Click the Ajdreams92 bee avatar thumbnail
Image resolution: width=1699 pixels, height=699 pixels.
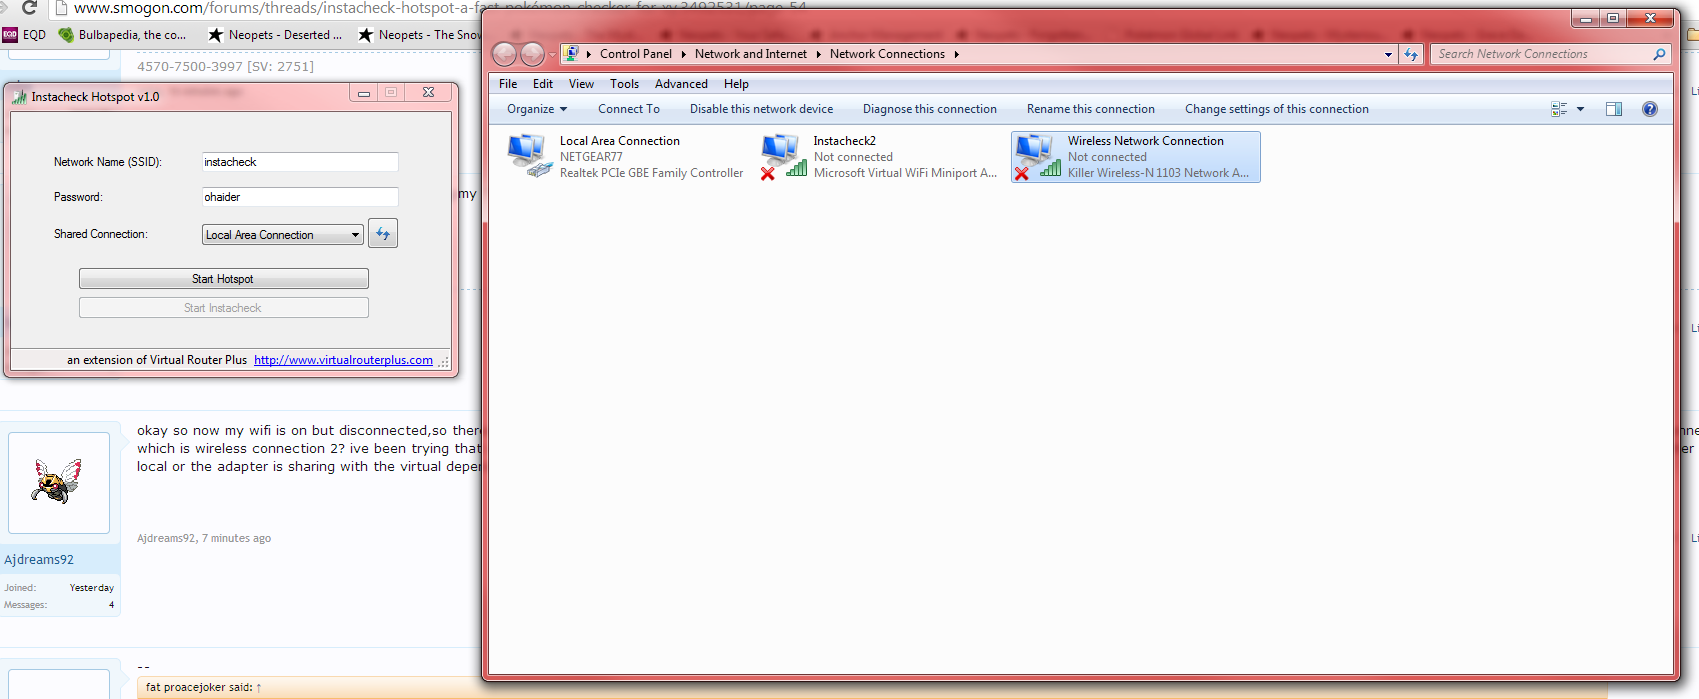(x=59, y=483)
